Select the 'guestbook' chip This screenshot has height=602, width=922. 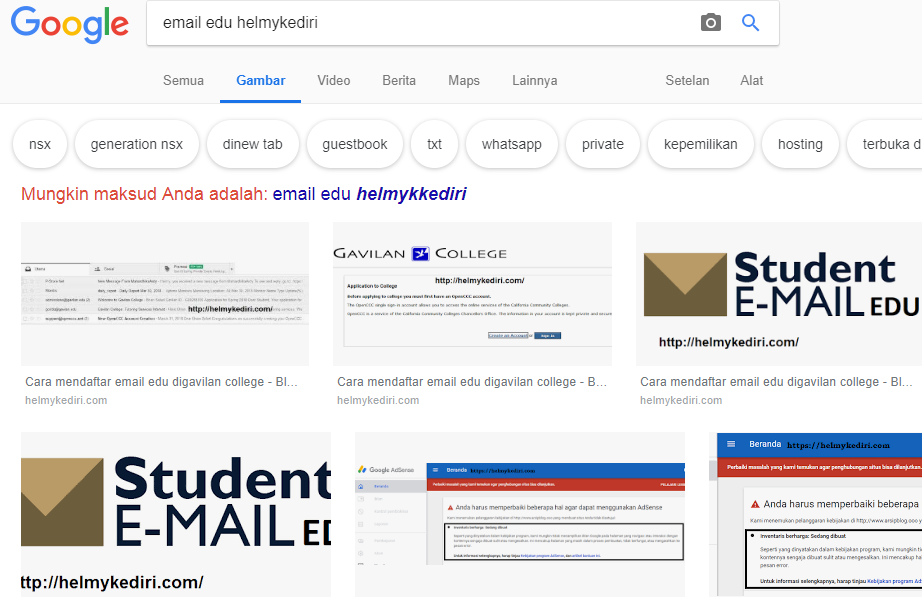click(355, 144)
